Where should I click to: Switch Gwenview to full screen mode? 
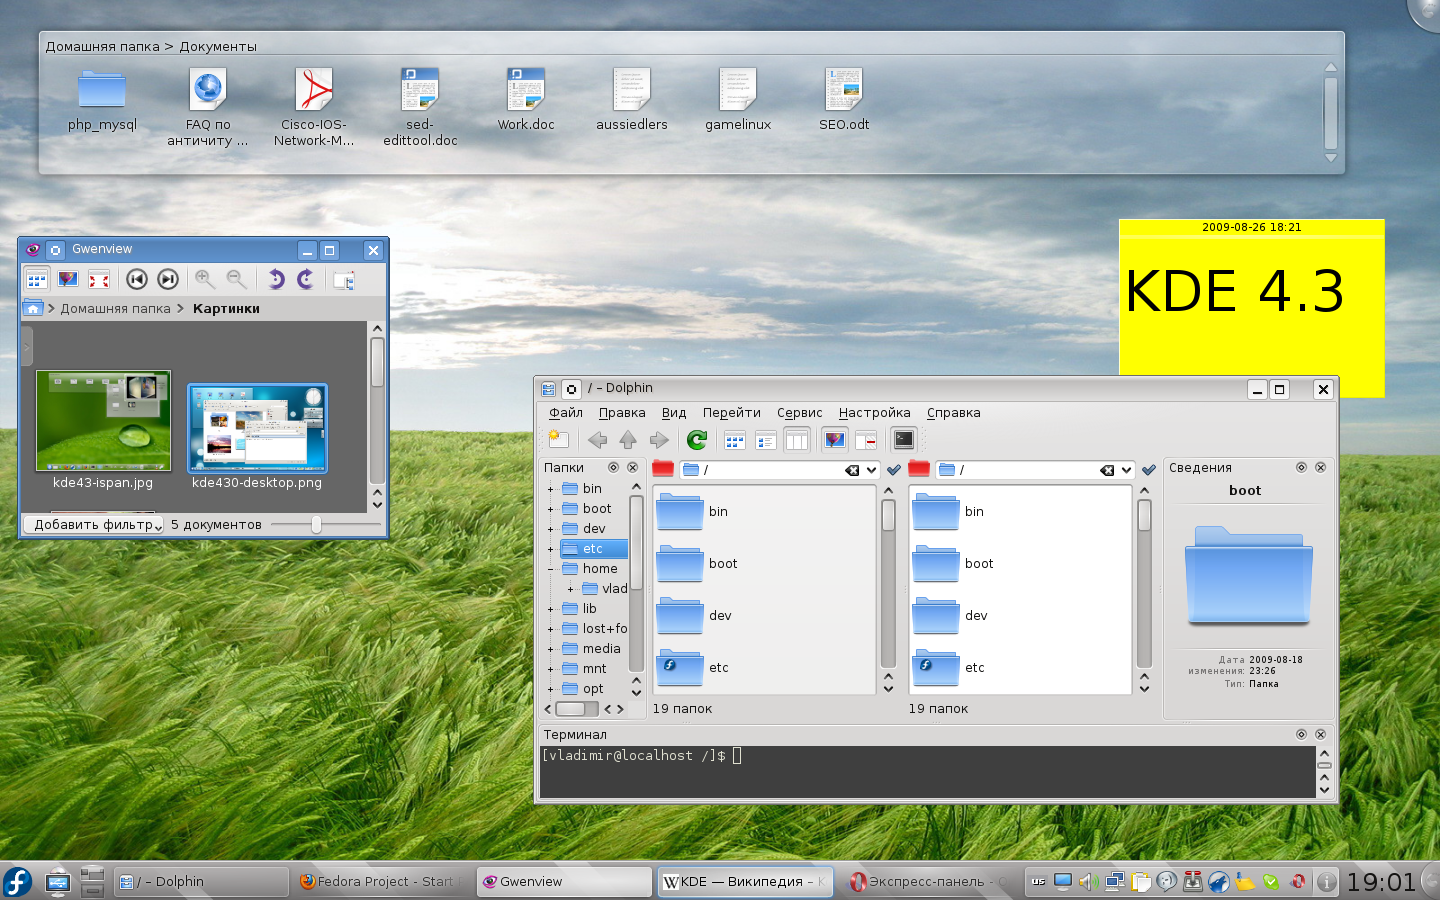pyautogui.click(x=99, y=280)
